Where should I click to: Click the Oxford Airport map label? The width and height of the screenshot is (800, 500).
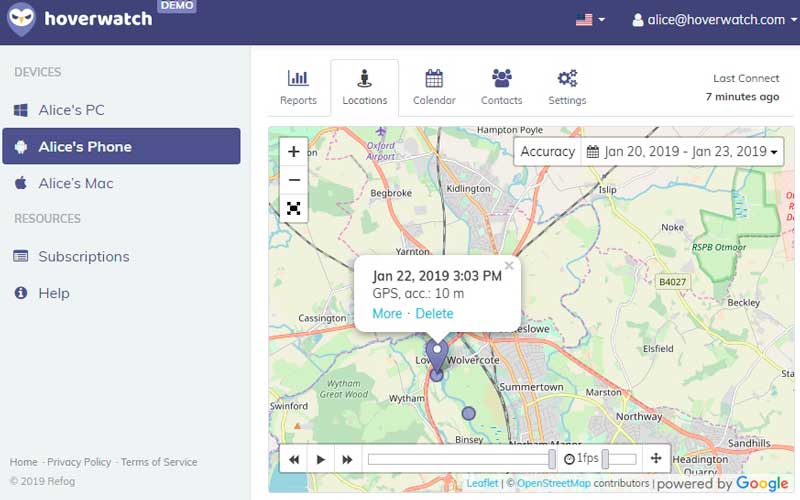coord(381,151)
